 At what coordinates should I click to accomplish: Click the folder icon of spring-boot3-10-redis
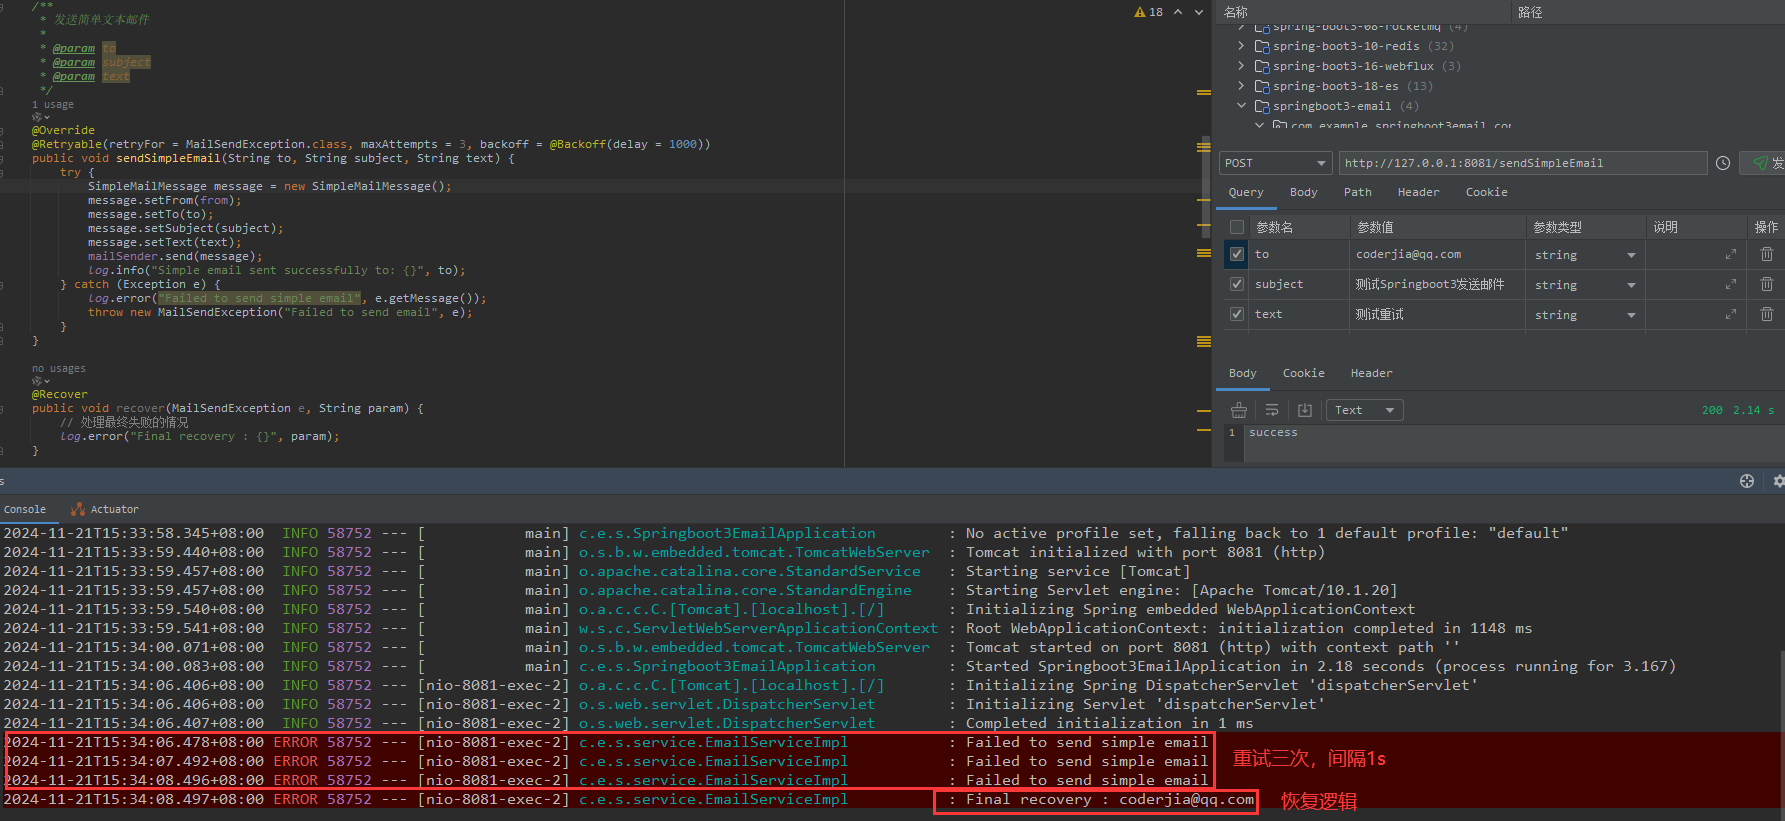(x=1262, y=46)
